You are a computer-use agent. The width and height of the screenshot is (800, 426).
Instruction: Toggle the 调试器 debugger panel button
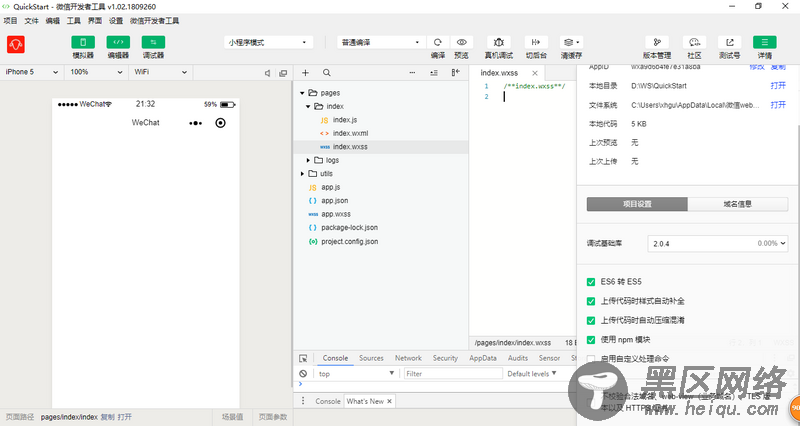tap(153, 42)
